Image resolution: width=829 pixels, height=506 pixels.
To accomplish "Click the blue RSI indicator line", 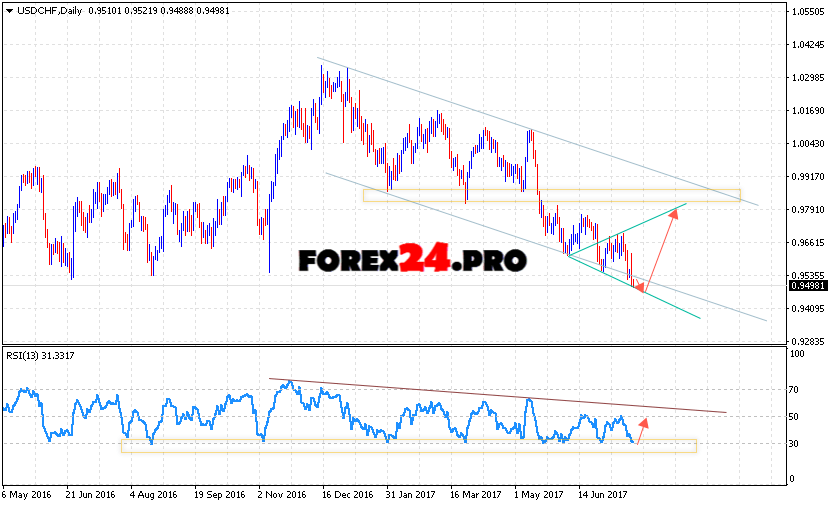I will tap(230, 405).
